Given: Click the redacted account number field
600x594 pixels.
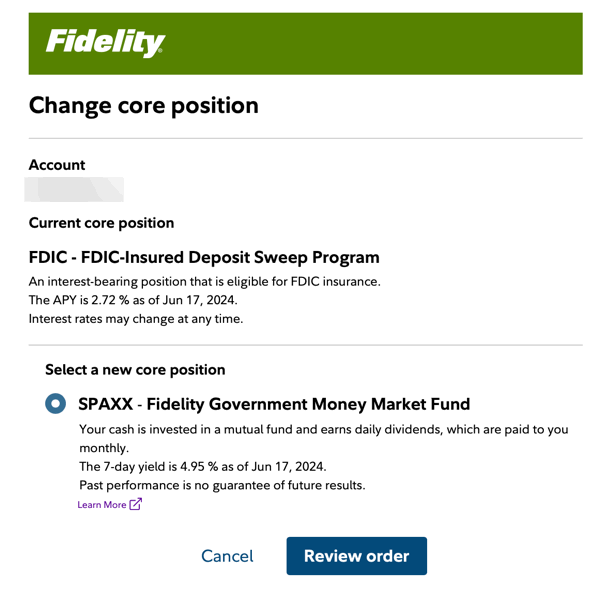Looking at the screenshot, I should pos(75,189).
